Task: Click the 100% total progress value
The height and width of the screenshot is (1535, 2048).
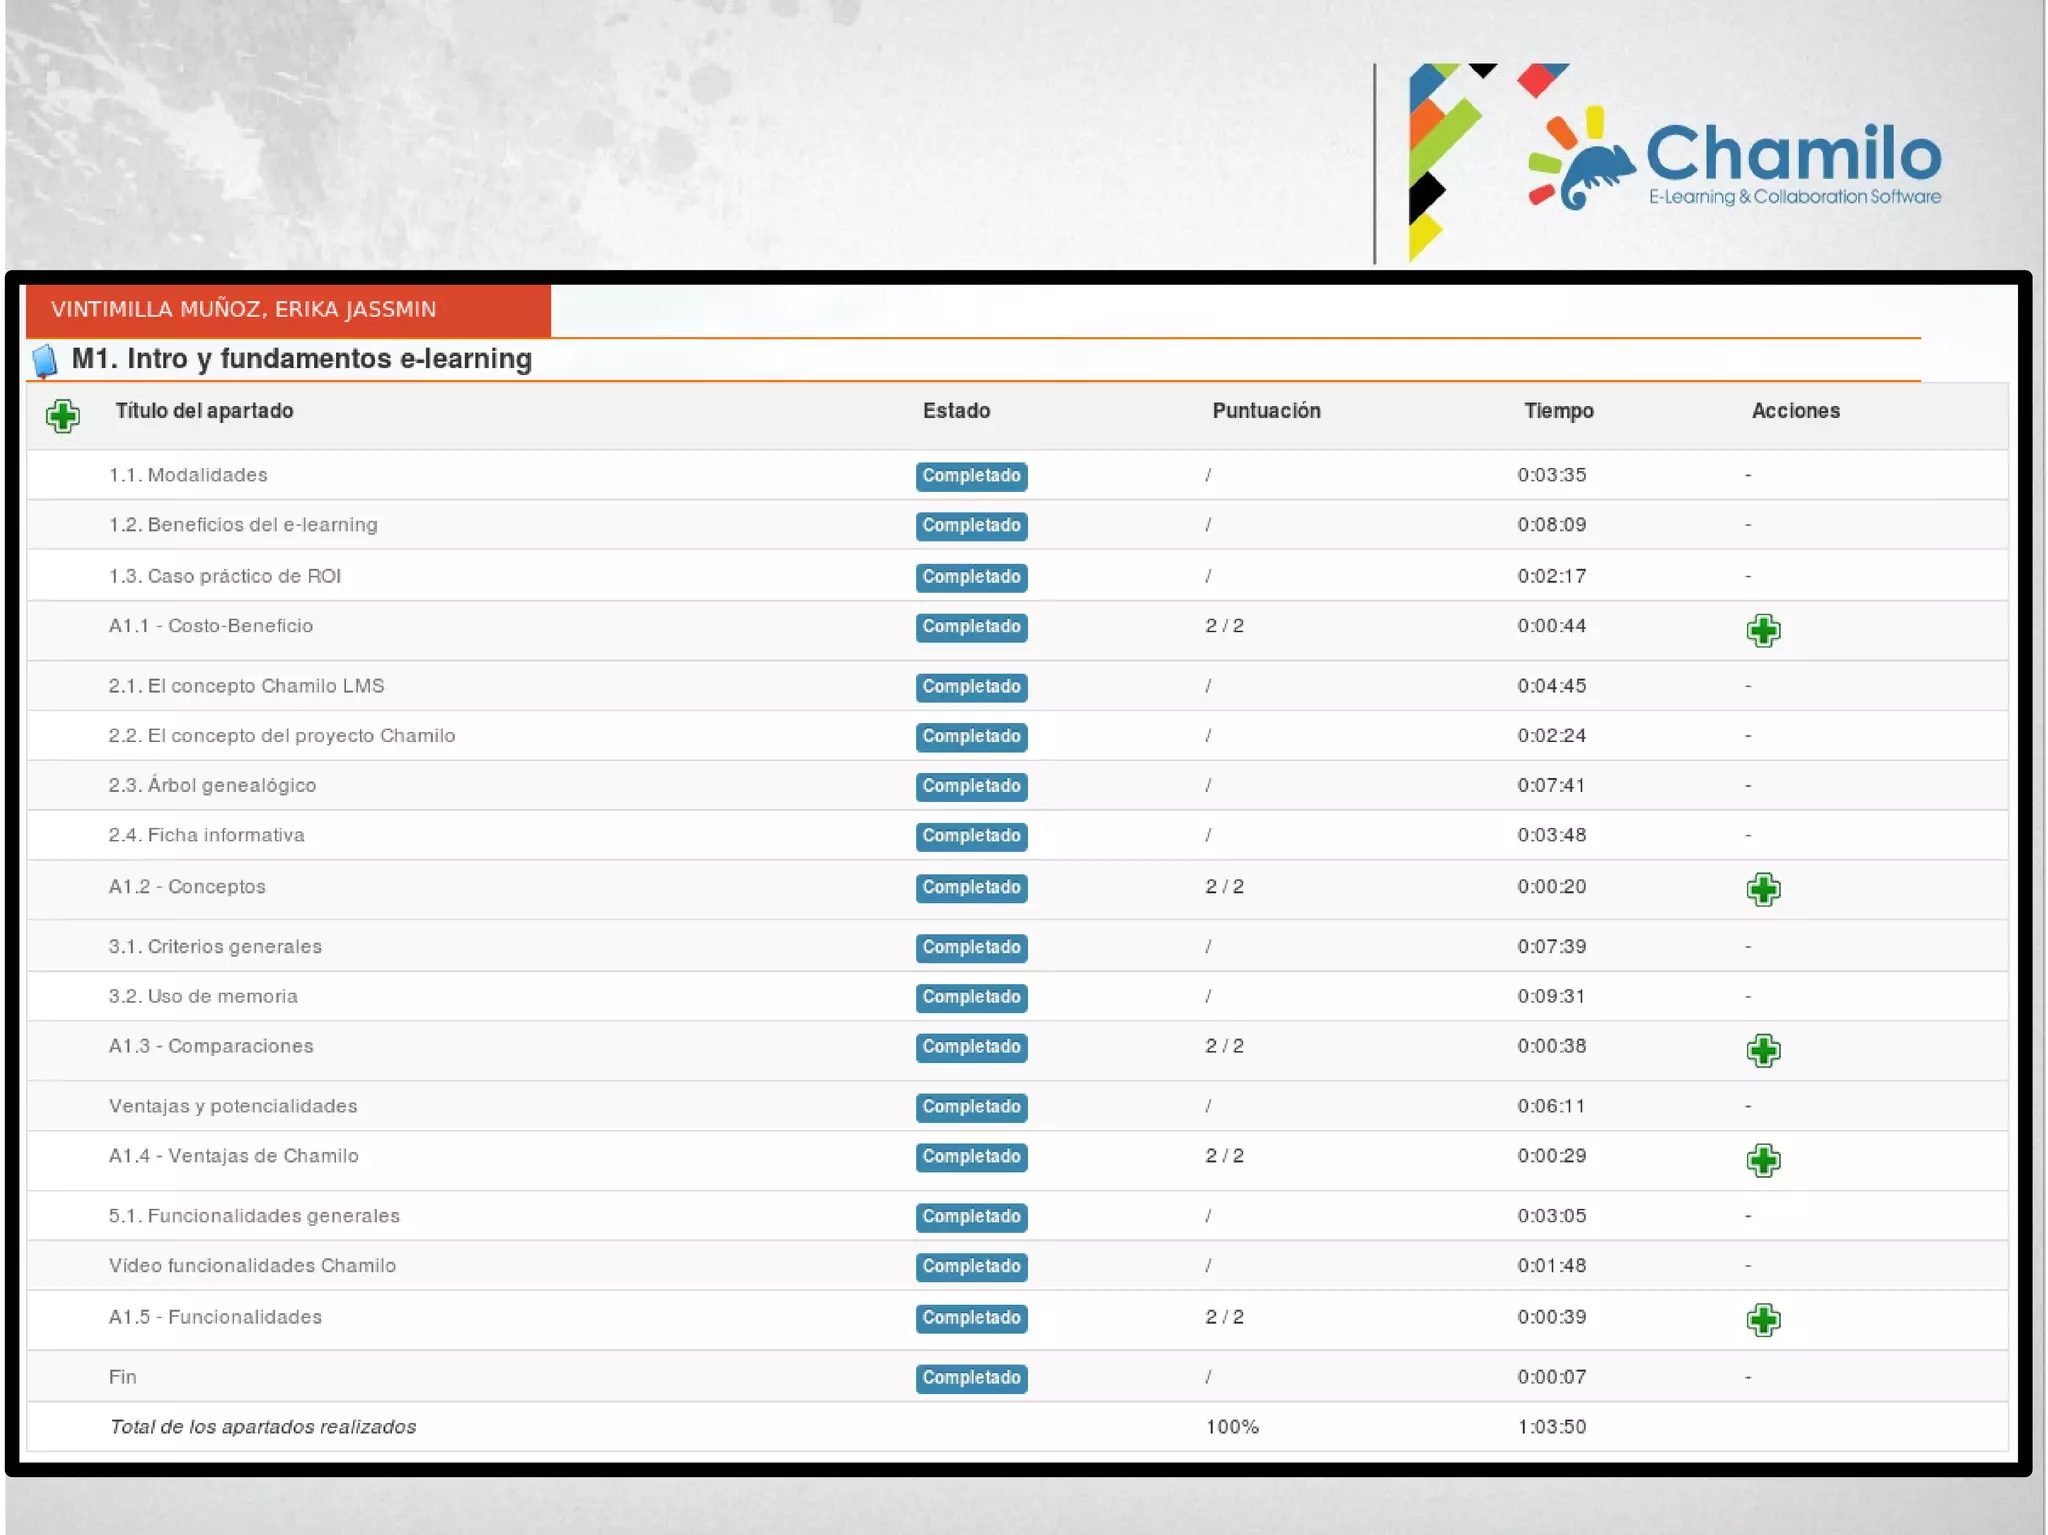Action: point(1232,1427)
